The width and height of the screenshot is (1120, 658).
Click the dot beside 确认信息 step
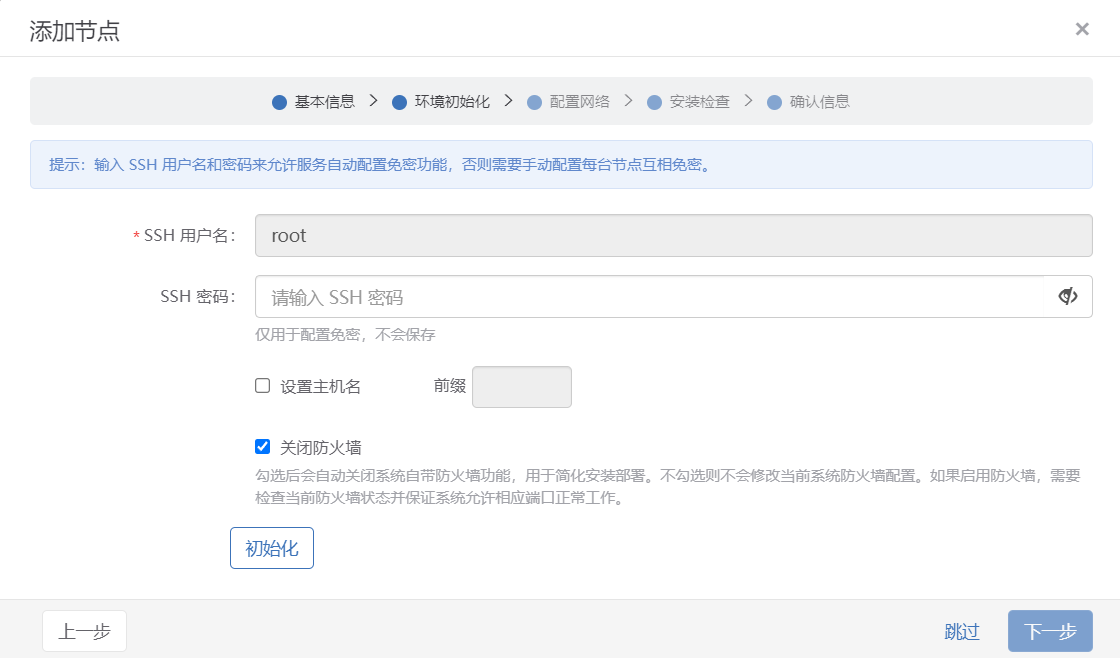coord(774,102)
